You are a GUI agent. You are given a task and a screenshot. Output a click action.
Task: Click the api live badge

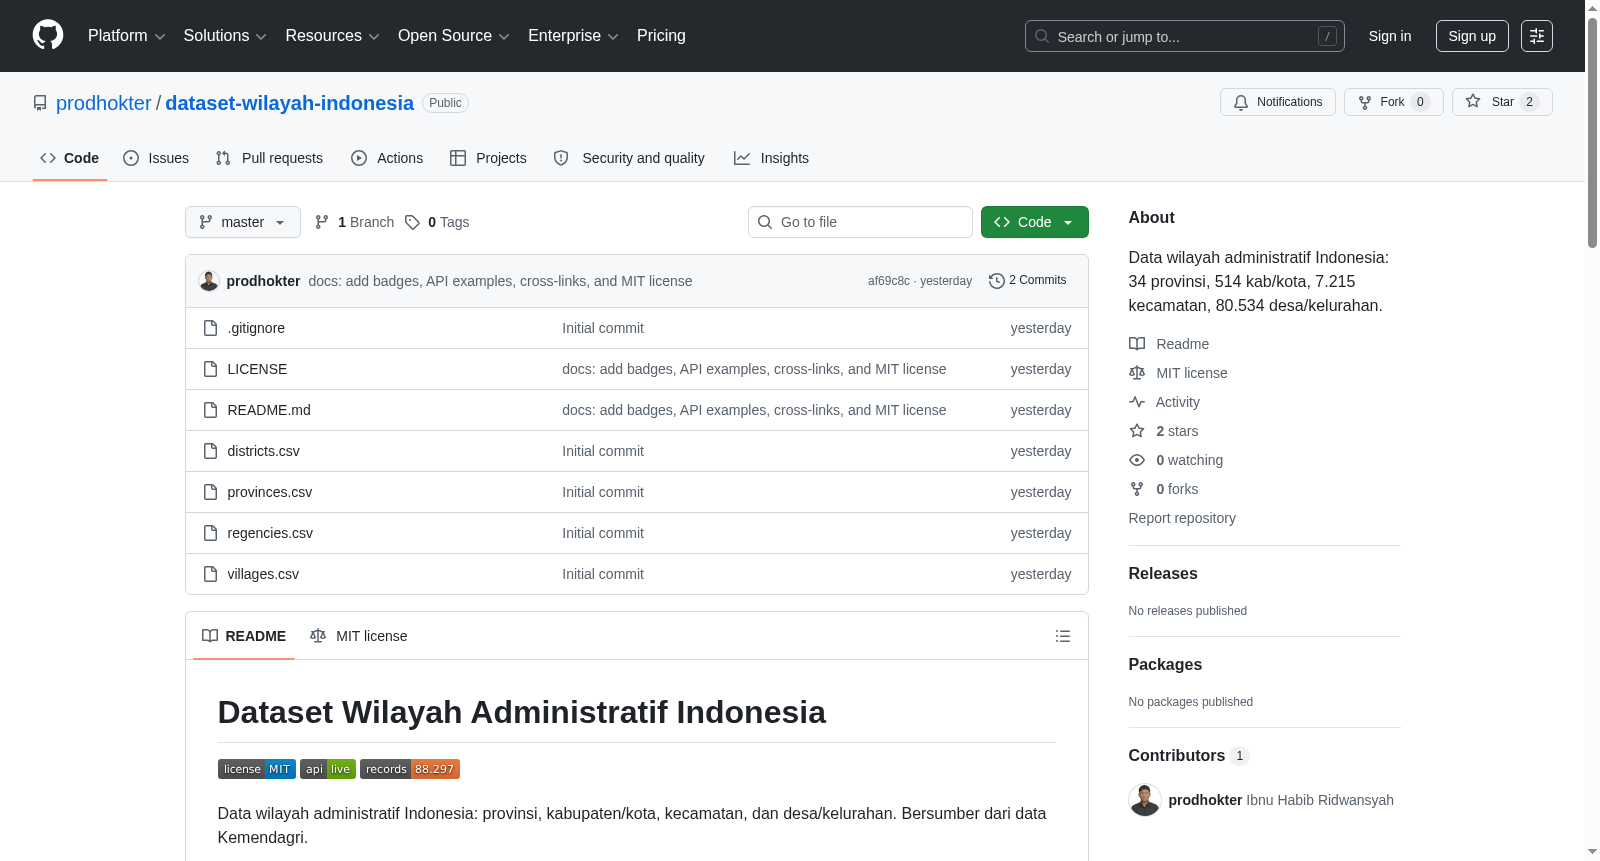[328, 769]
